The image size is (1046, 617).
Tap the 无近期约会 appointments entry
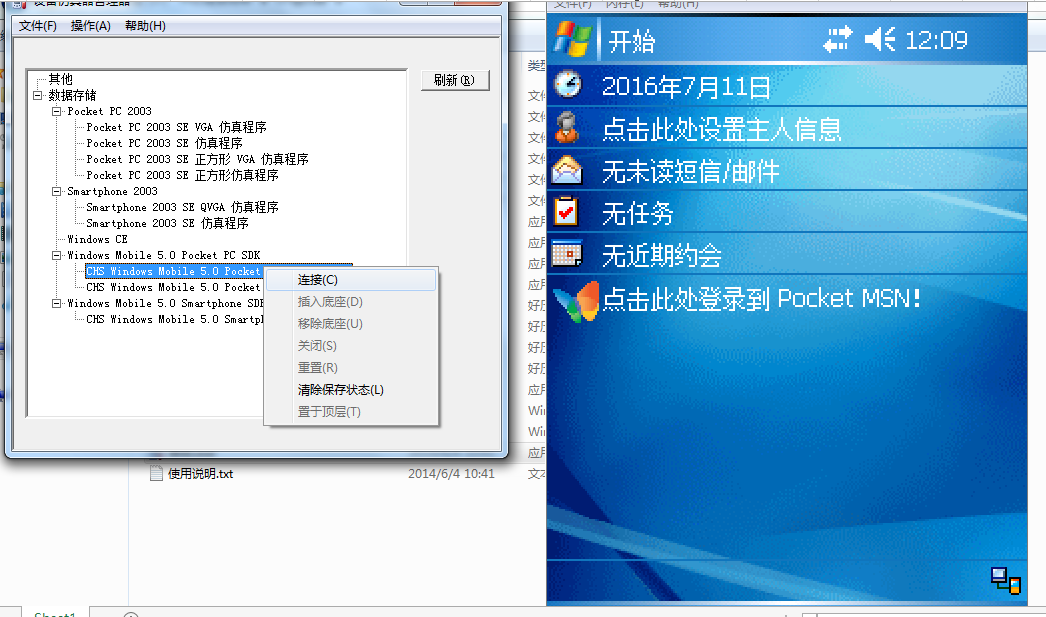(x=662, y=255)
